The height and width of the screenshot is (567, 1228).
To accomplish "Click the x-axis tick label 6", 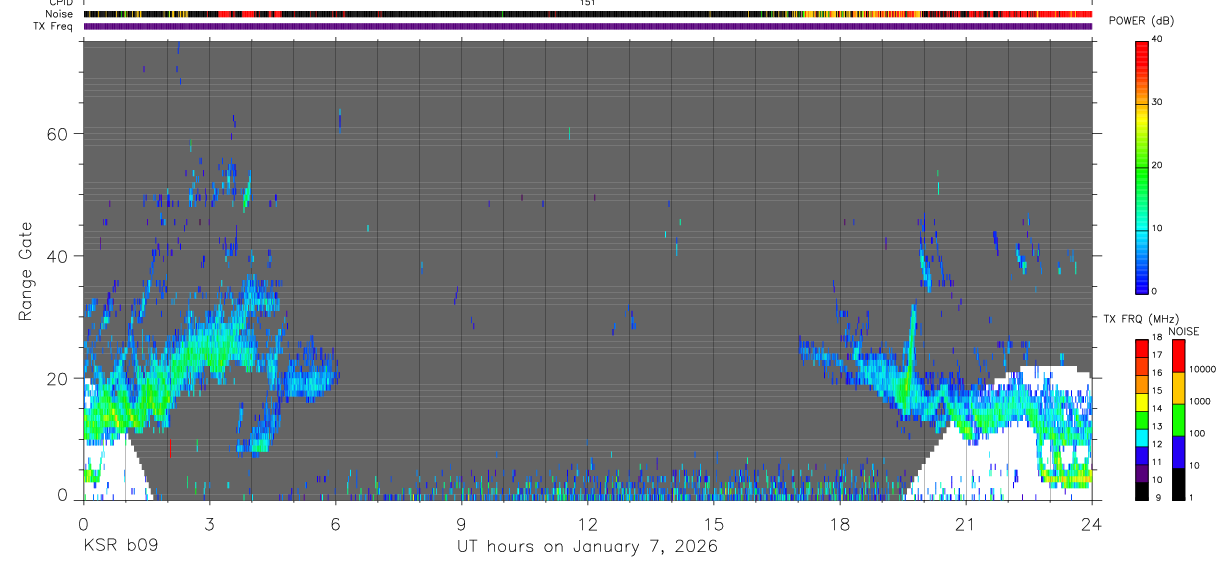I will (x=335, y=524).
